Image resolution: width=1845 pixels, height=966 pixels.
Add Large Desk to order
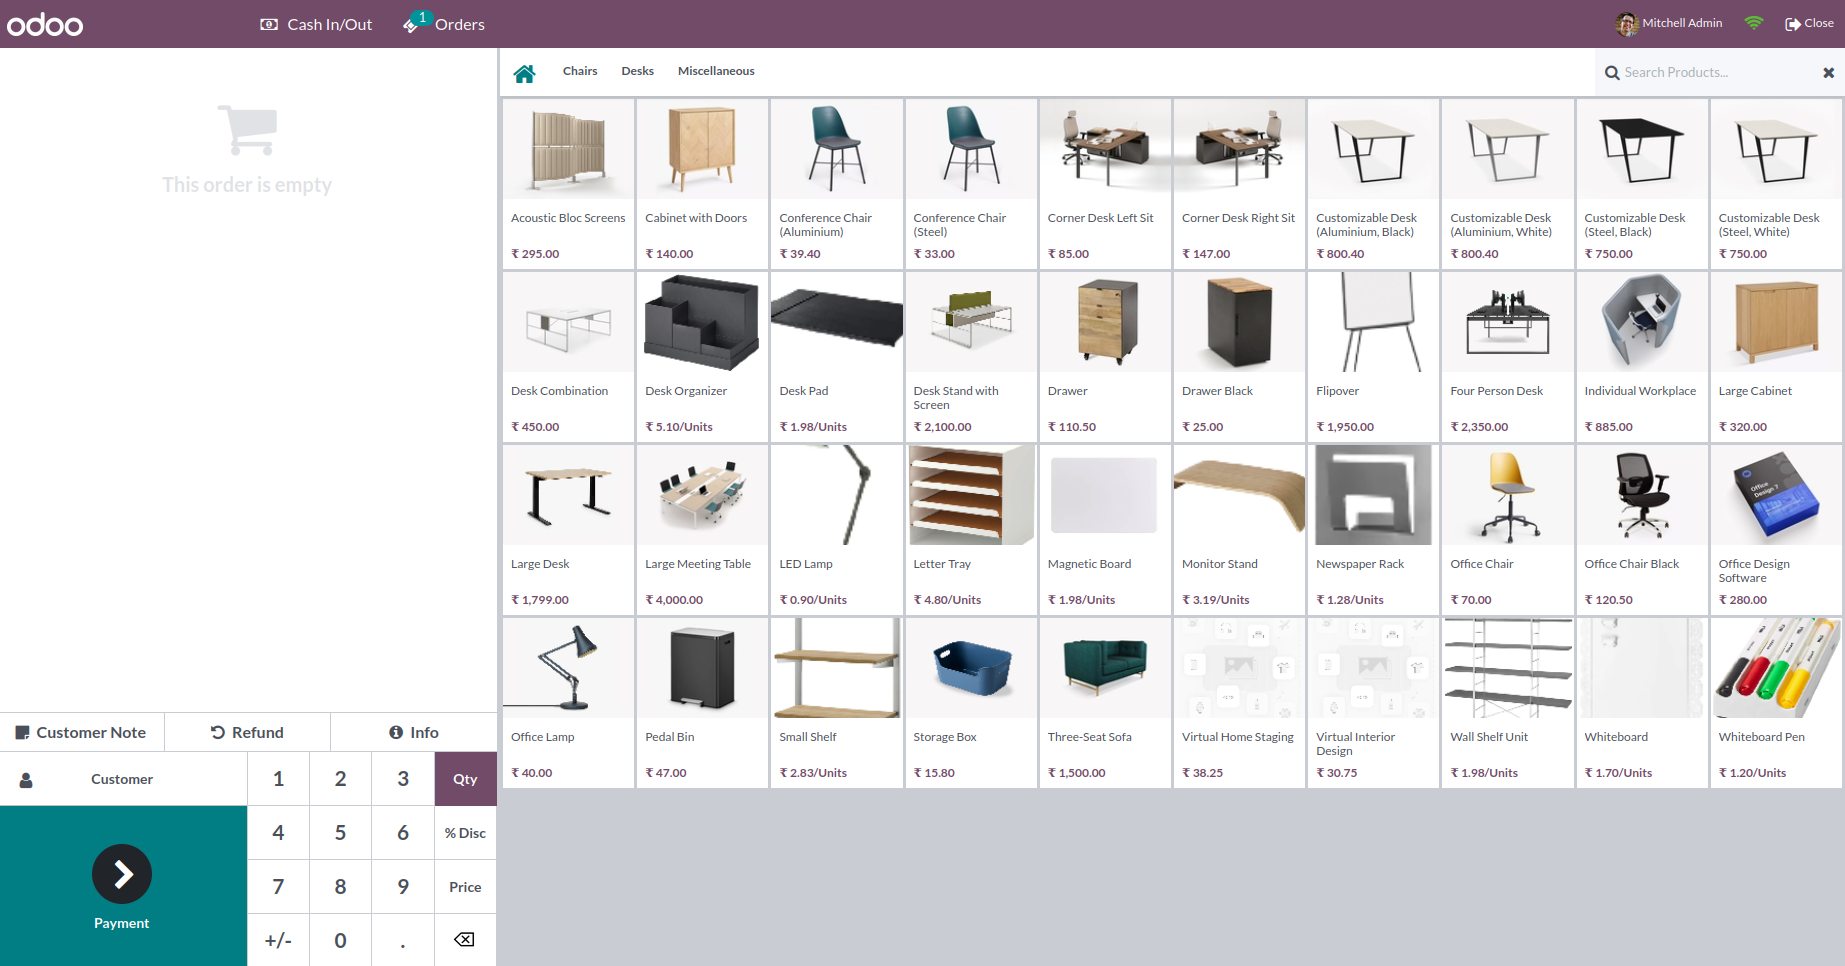pos(569,529)
